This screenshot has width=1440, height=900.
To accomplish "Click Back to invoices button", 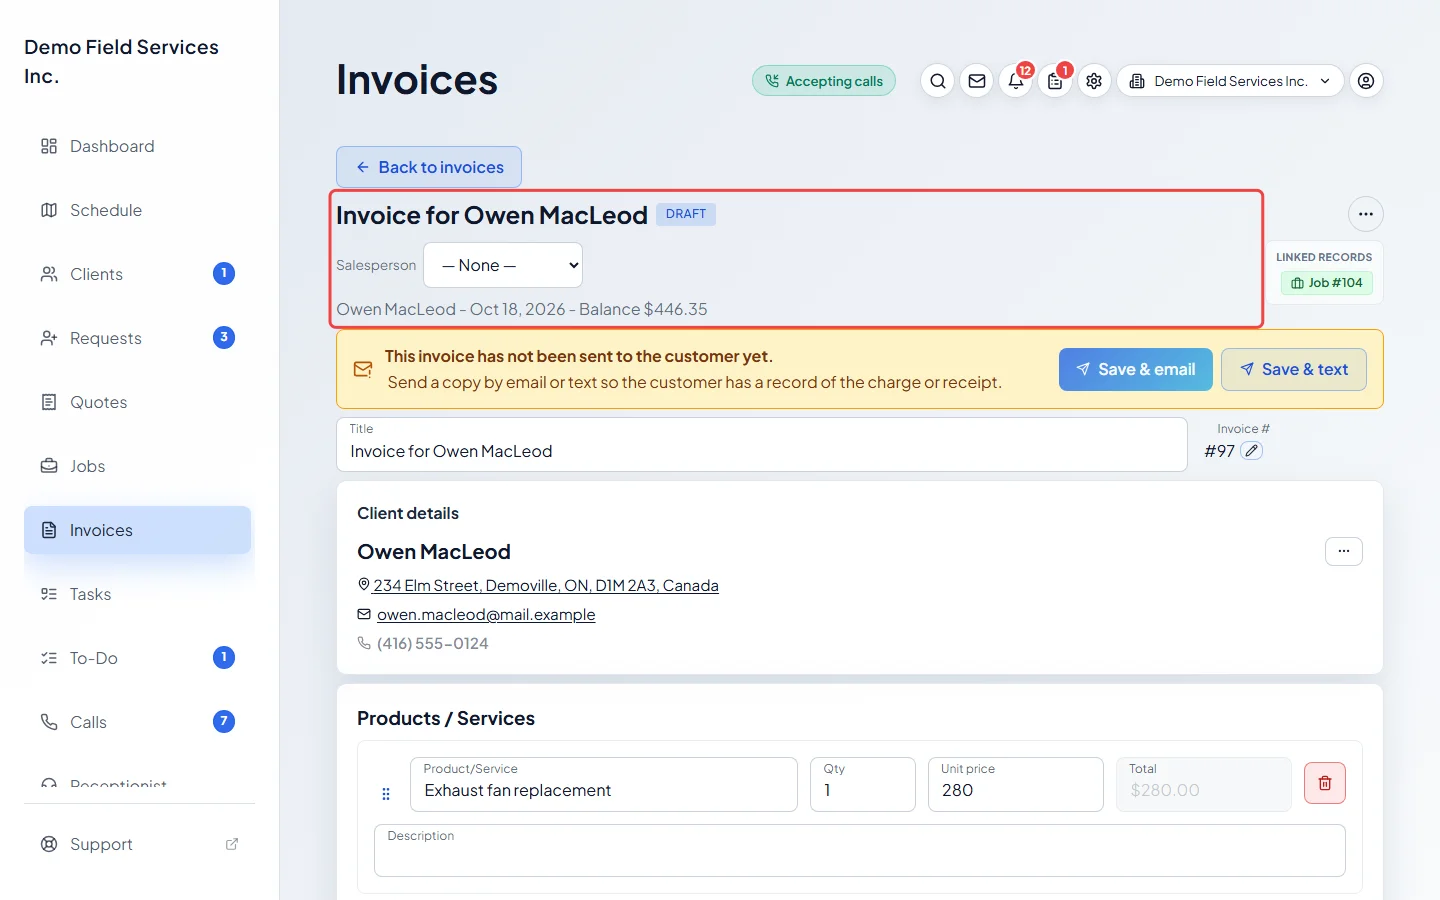I will (x=429, y=167).
